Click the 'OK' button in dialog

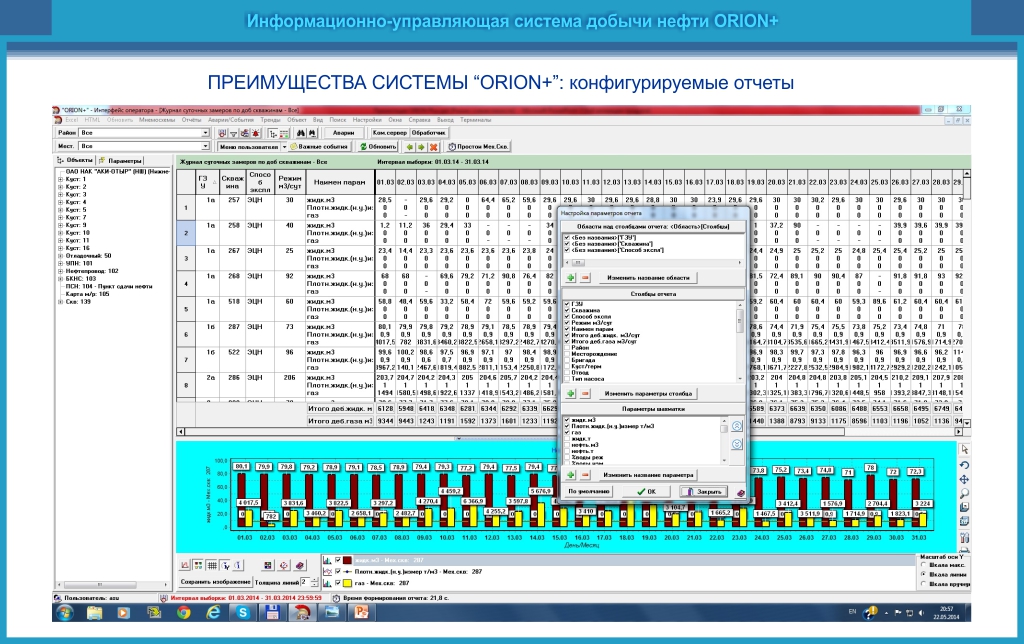pos(647,492)
